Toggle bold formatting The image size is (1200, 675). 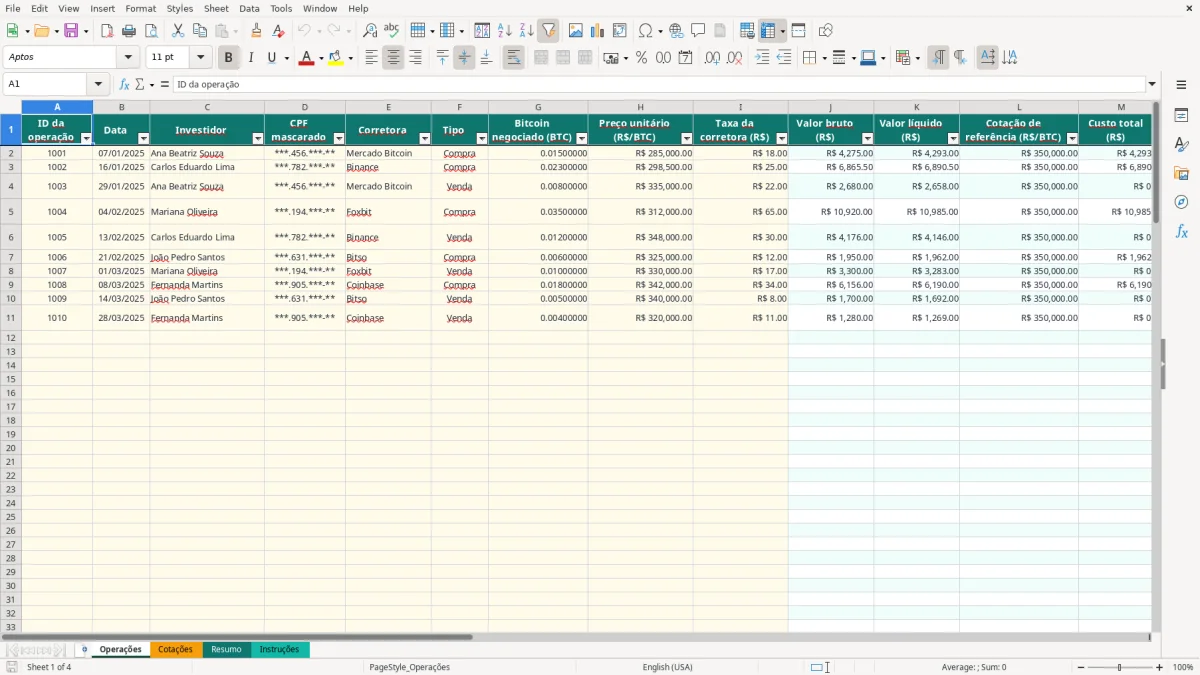click(x=228, y=58)
